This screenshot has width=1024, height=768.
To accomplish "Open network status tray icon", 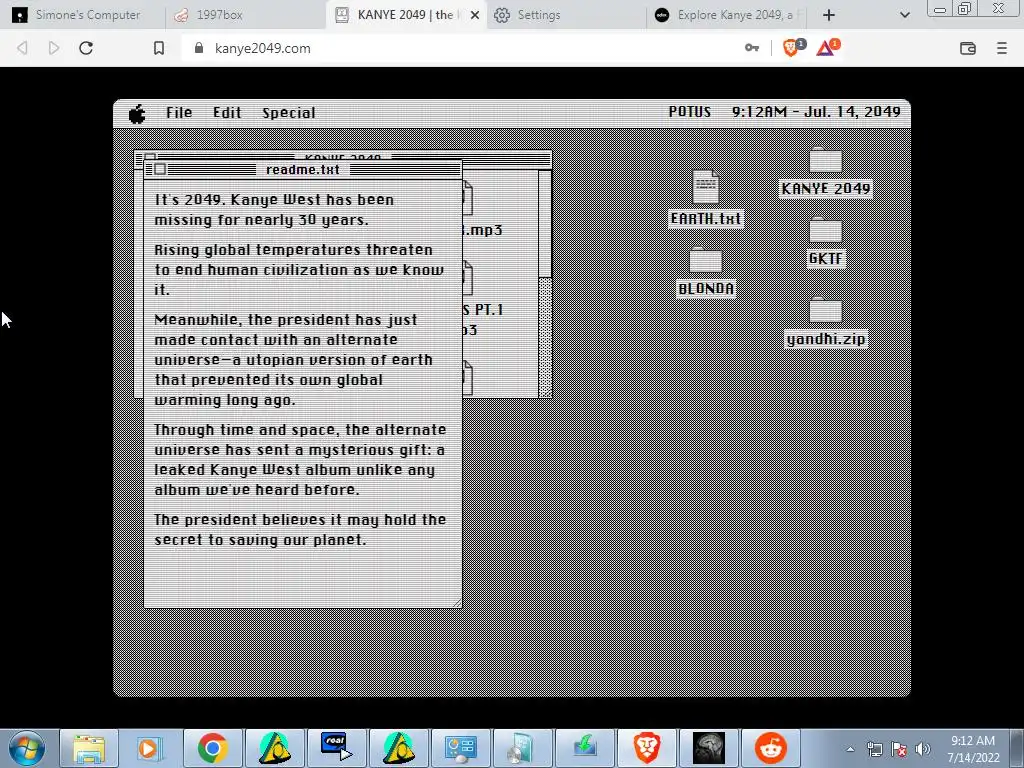I will (874, 749).
